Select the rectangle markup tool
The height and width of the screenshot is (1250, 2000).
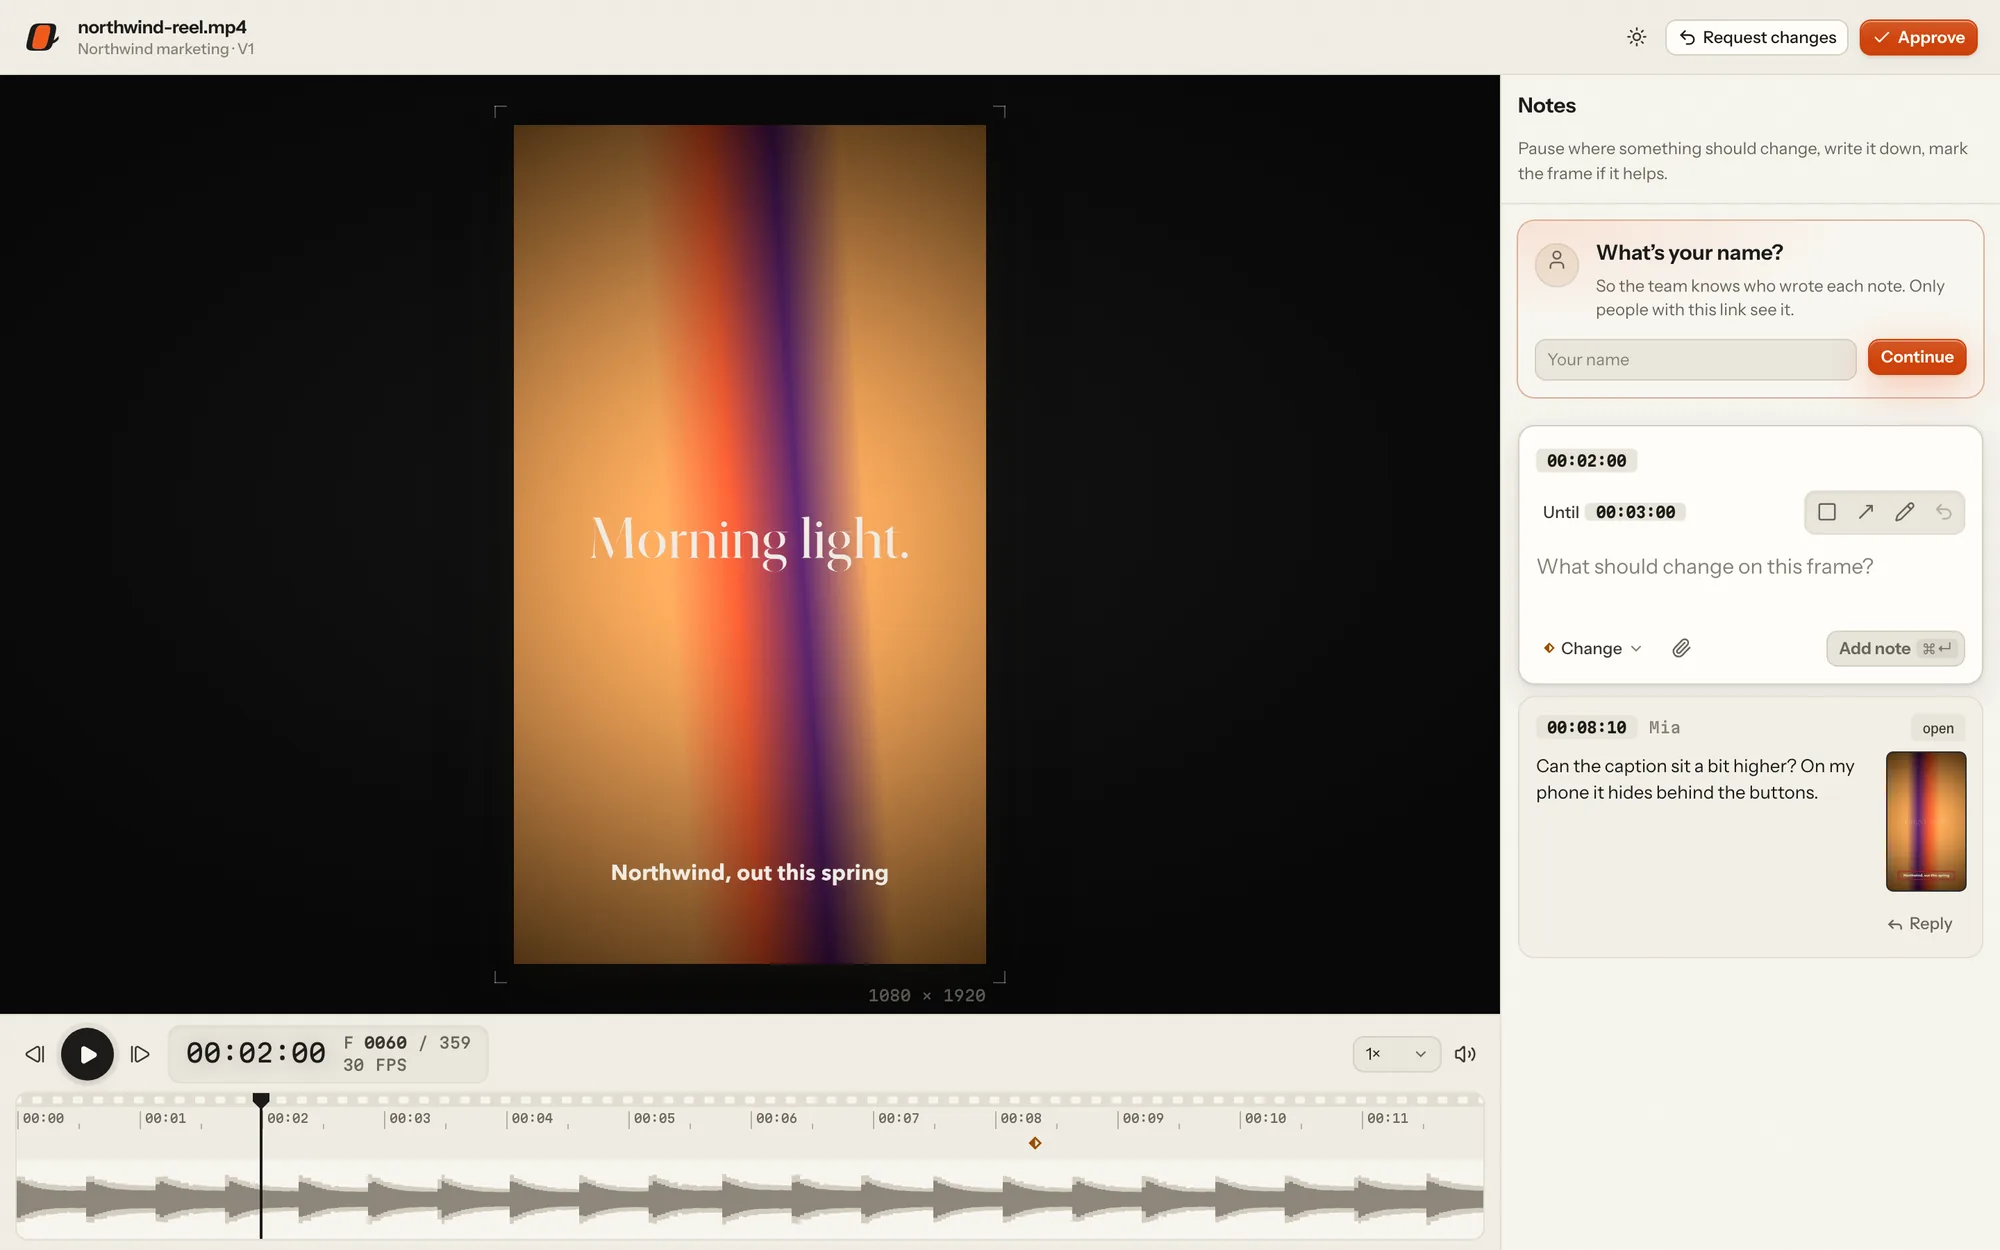1827,512
